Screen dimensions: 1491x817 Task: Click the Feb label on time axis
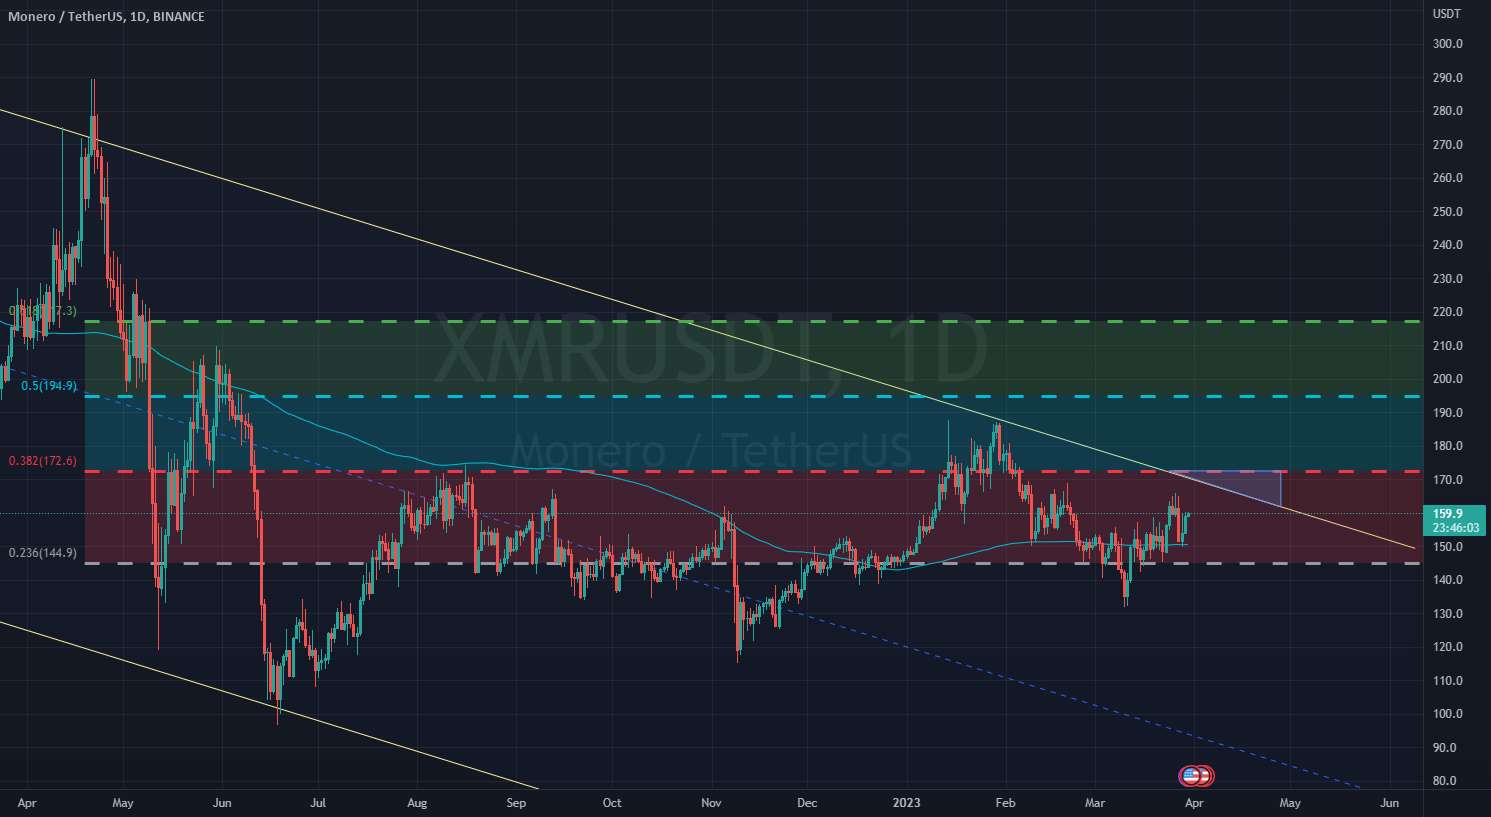[1006, 802]
